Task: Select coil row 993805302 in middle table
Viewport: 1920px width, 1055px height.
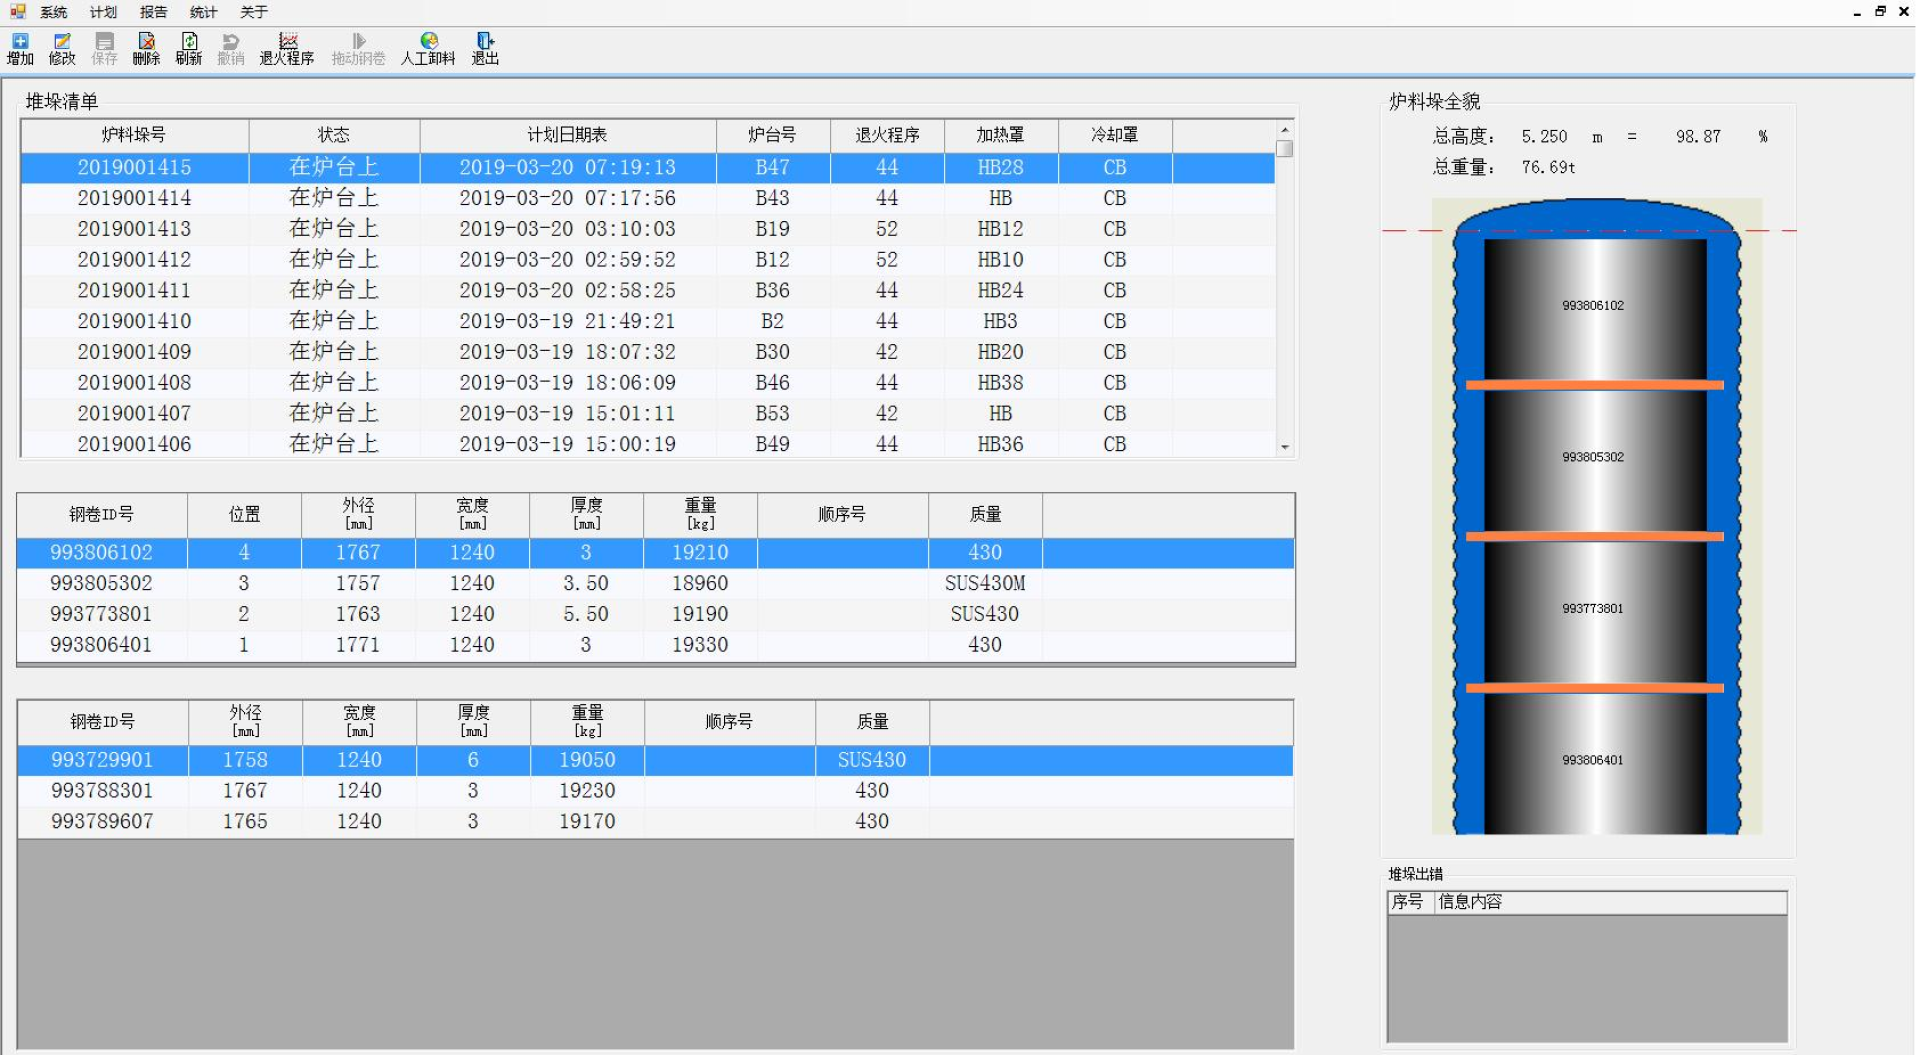Action: point(655,583)
